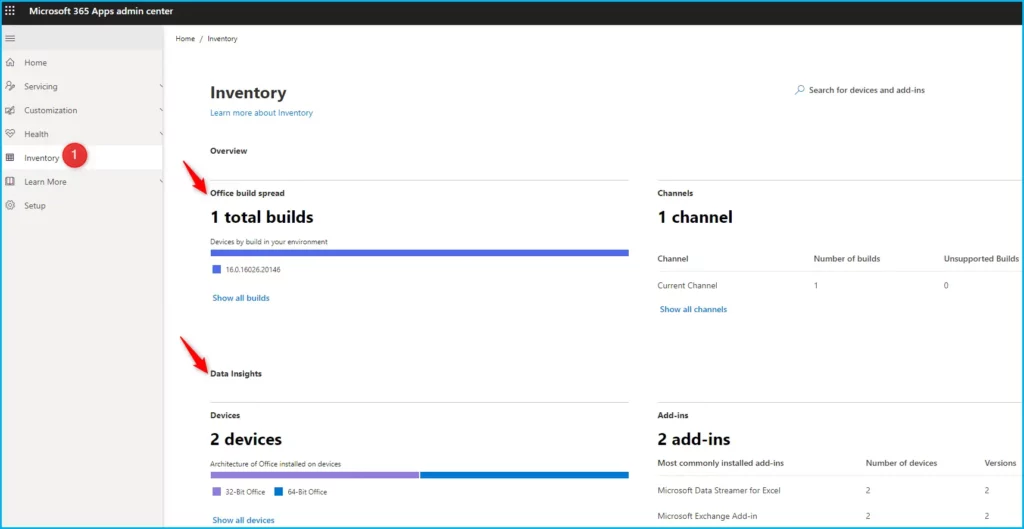
Task: Click the Servicing icon in sidebar
Action: pyautogui.click(x=10, y=87)
